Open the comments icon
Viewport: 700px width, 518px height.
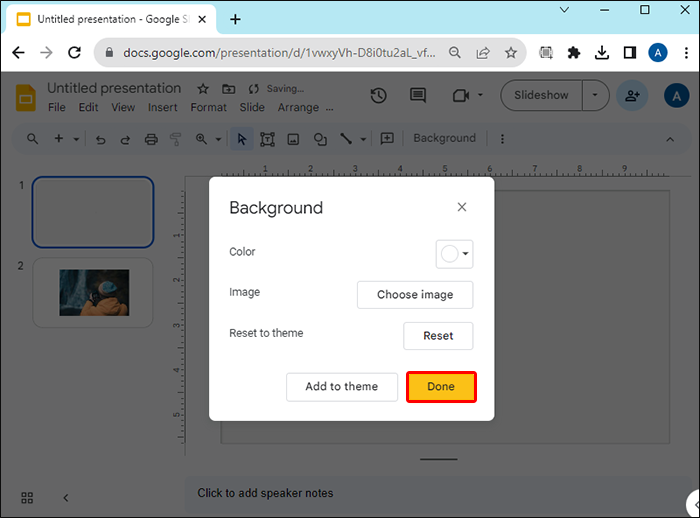pos(418,95)
